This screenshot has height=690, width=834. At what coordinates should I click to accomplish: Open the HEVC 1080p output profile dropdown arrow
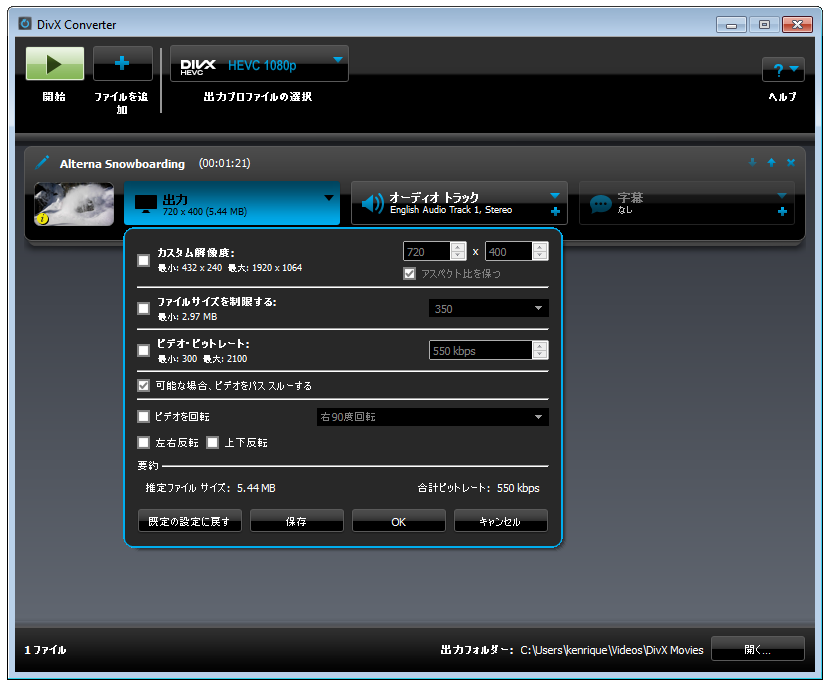338,60
